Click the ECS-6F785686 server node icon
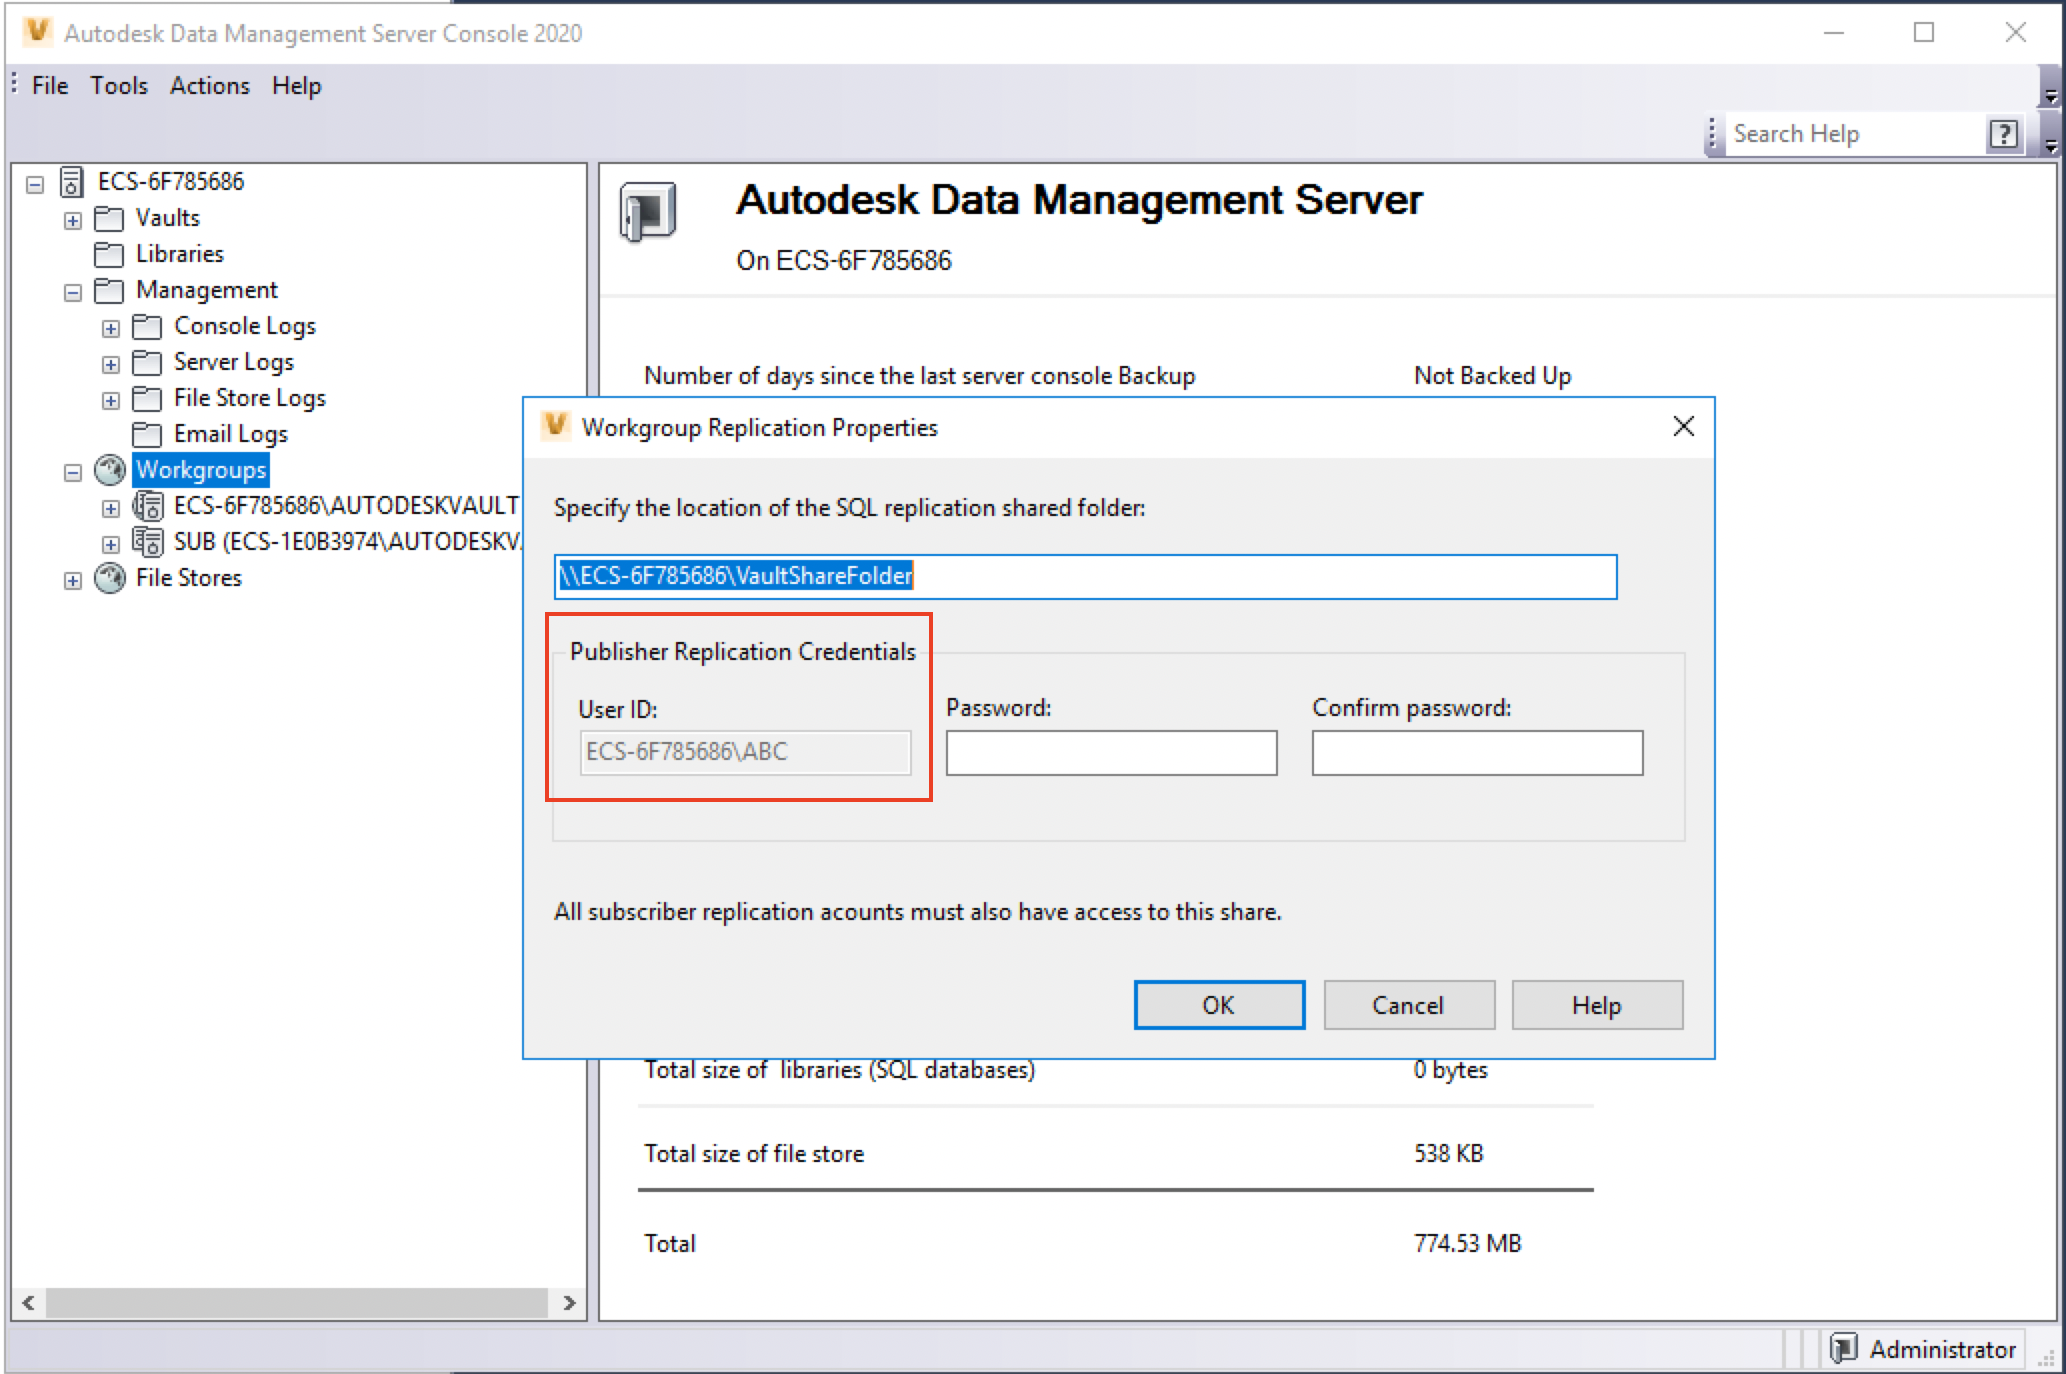The image size is (2066, 1374). (72, 182)
